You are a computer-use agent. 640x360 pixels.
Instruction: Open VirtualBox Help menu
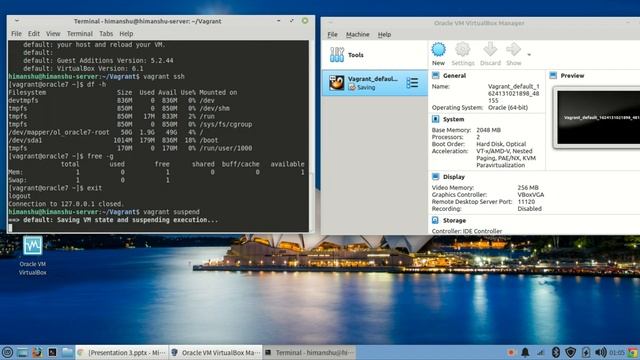pos(384,35)
